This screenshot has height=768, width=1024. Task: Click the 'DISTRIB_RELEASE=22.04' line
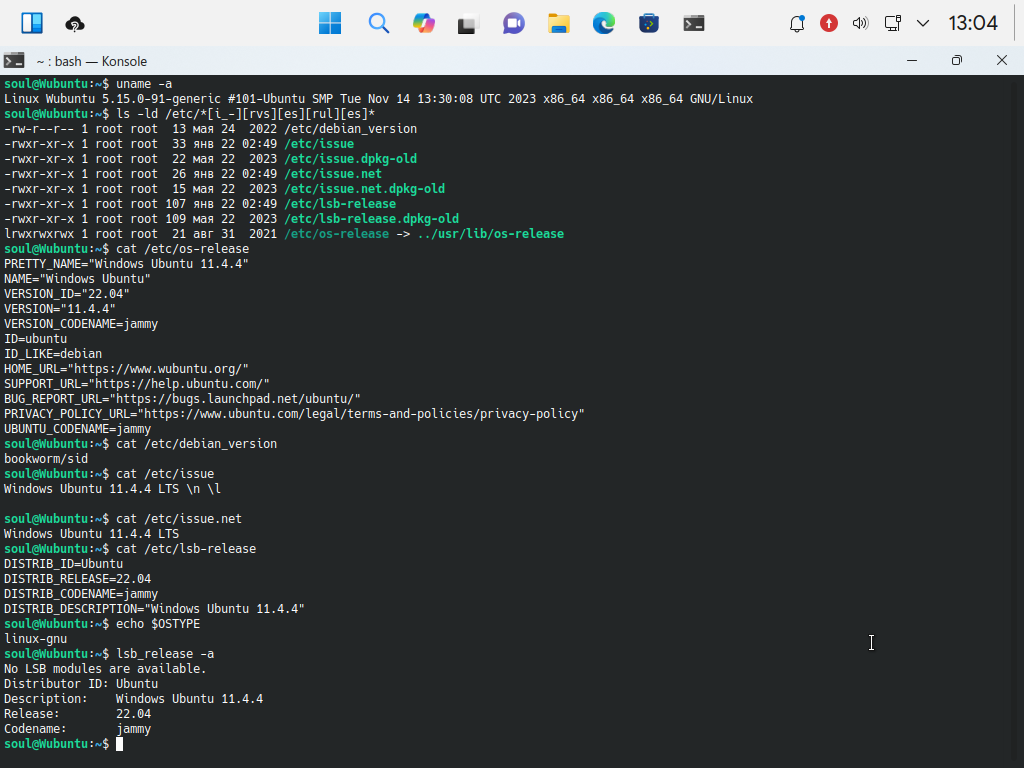pos(78,579)
